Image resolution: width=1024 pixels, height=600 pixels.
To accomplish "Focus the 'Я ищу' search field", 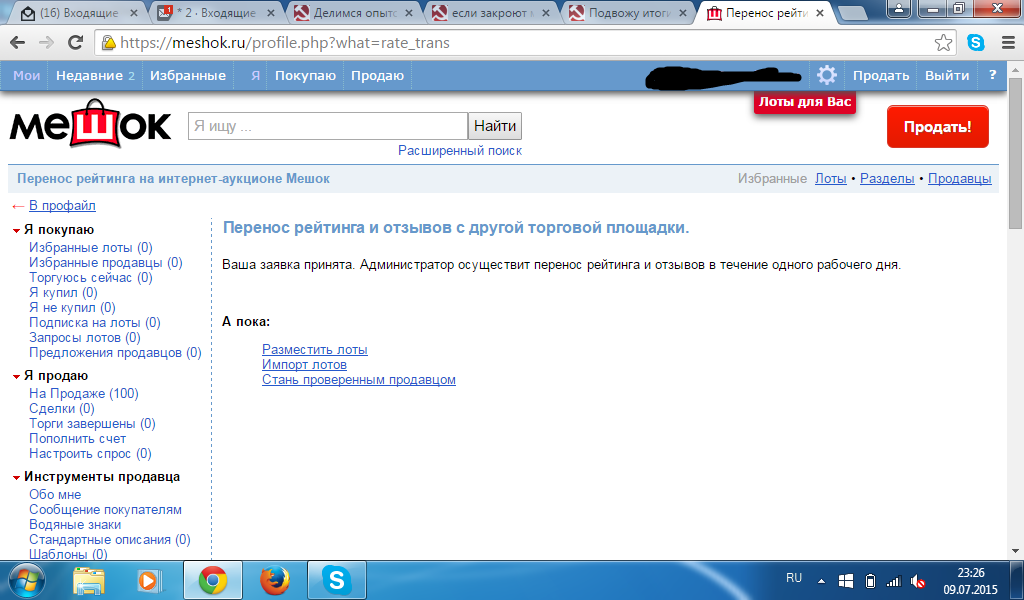I will [328, 126].
